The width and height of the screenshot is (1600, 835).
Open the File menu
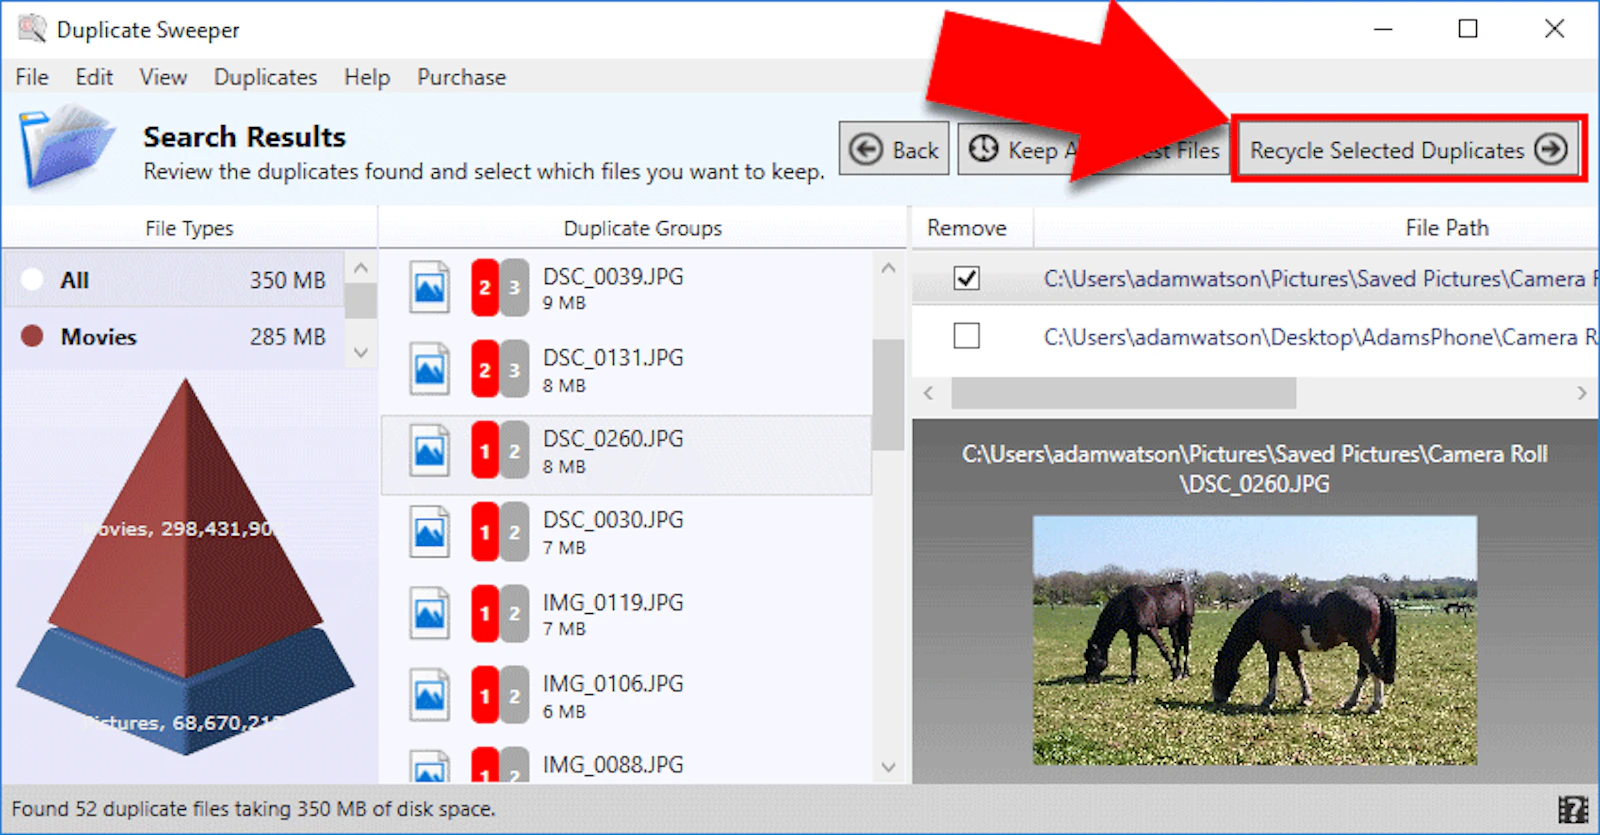coord(32,77)
